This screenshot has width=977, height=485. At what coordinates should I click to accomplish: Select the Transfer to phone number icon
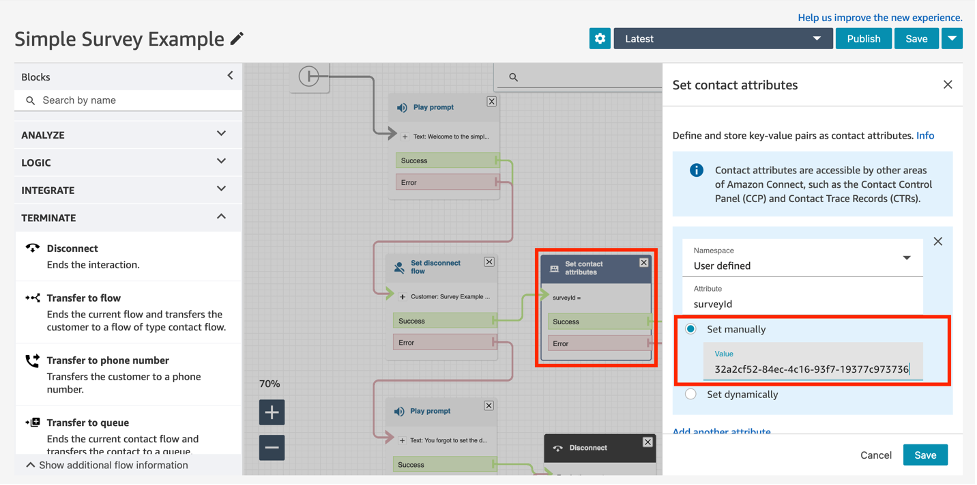(x=32, y=360)
